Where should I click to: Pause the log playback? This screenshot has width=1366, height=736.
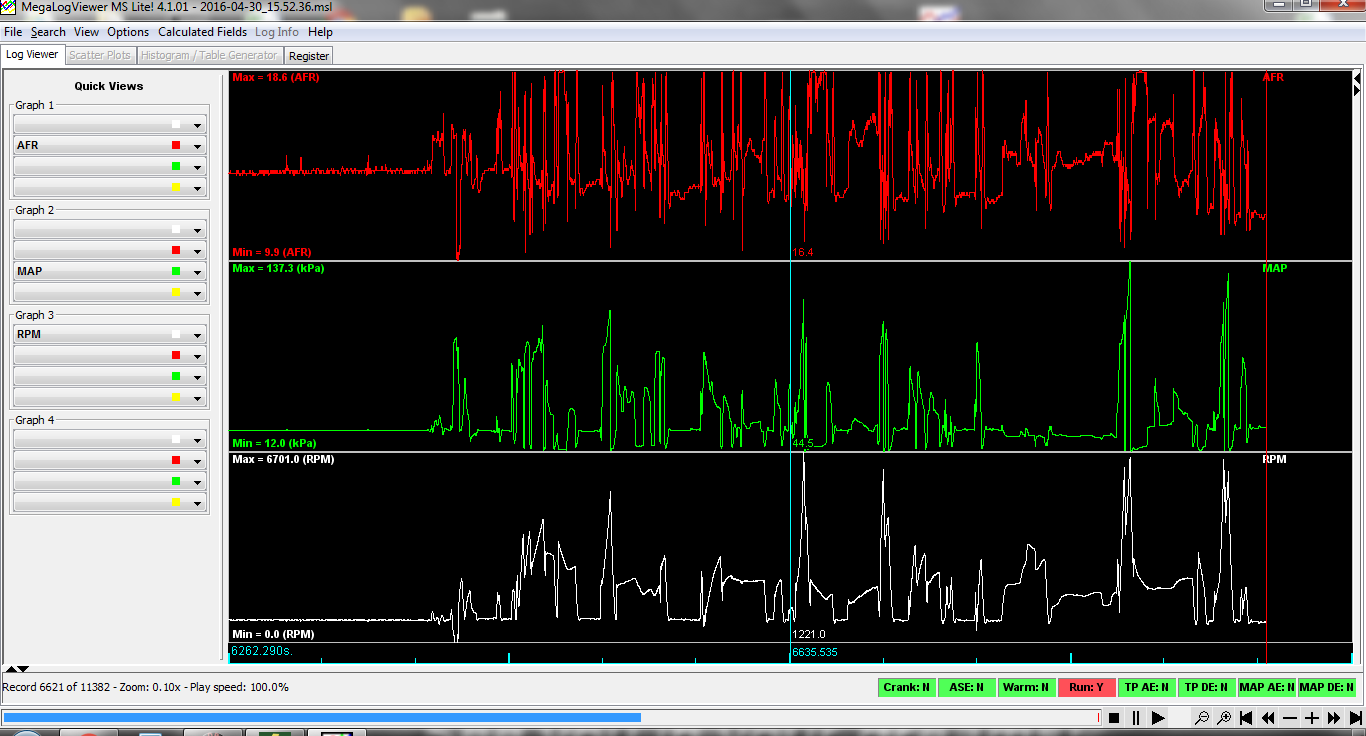coord(1136,718)
